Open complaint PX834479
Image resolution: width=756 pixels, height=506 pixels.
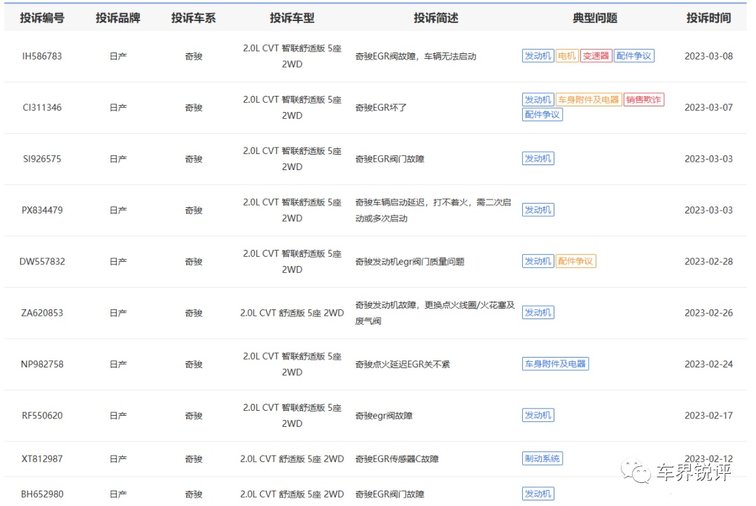[42, 210]
